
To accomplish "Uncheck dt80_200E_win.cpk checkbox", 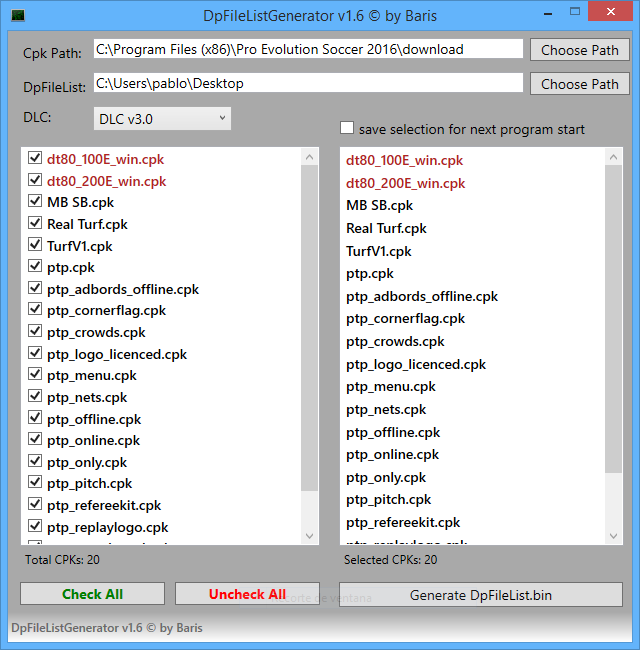I will tap(35, 180).
